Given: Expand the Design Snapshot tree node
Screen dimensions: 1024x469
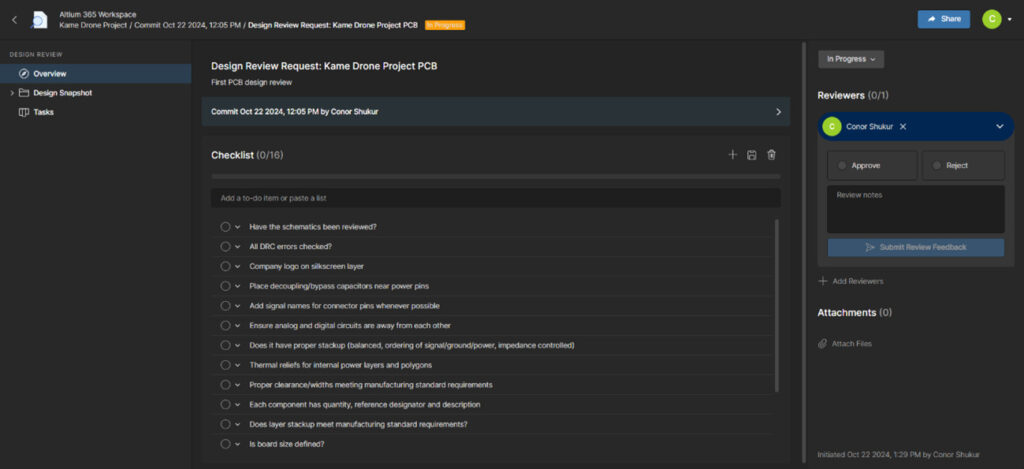Looking at the screenshot, I should (12, 93).
